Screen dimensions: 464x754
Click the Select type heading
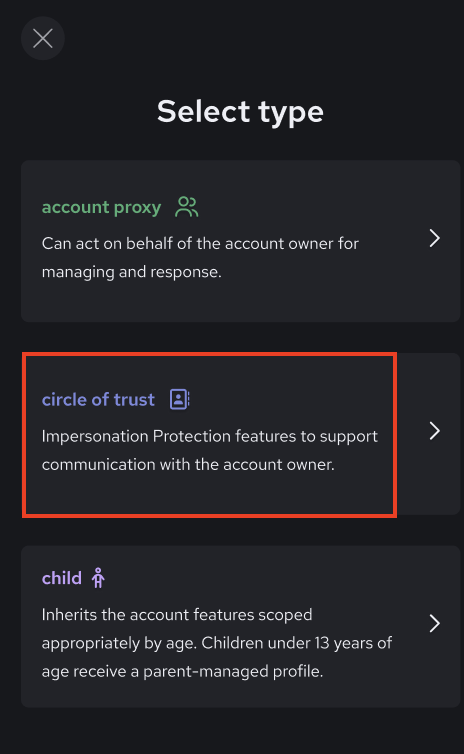(240, 112)
